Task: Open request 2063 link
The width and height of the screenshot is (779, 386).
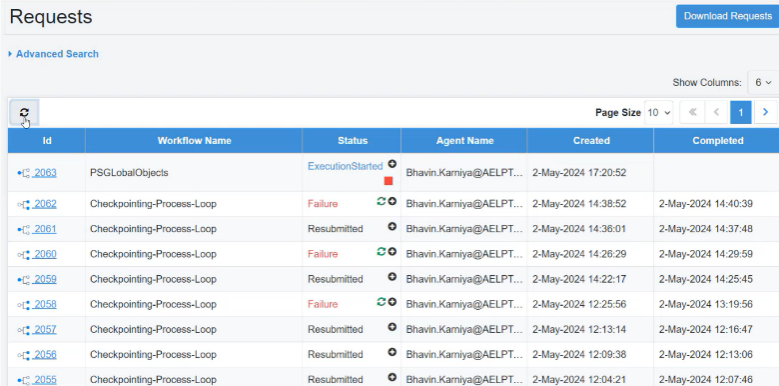Action: [x=45, y=173]
